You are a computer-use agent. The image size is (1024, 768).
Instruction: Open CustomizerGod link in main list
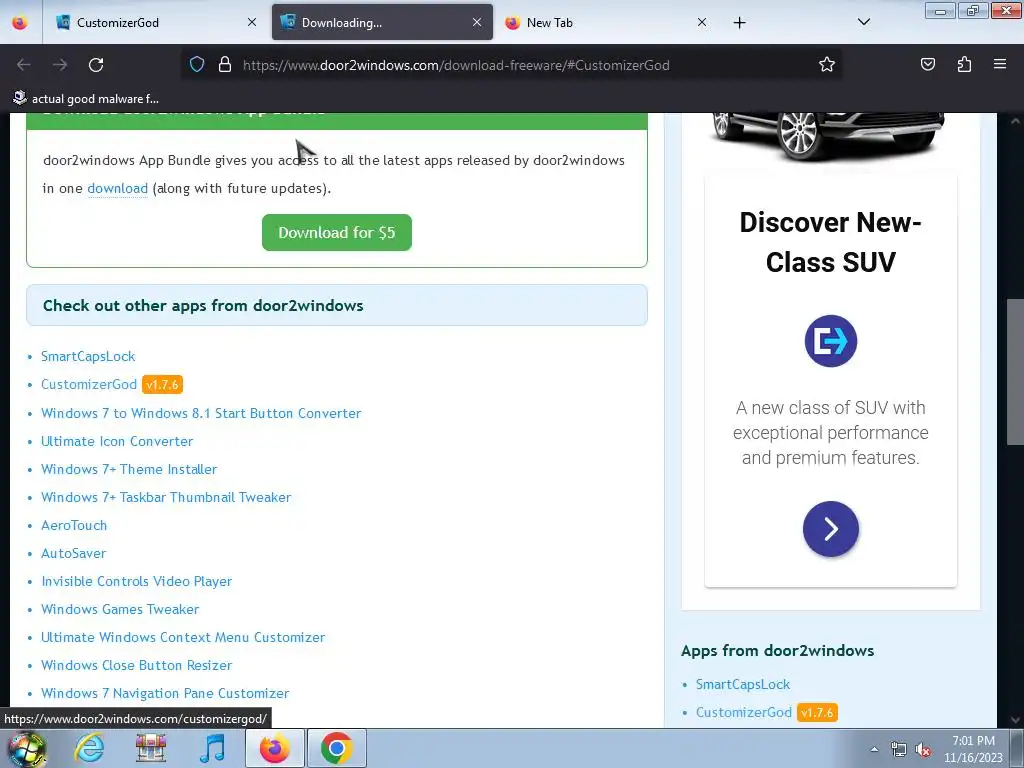tap(89, 384)
